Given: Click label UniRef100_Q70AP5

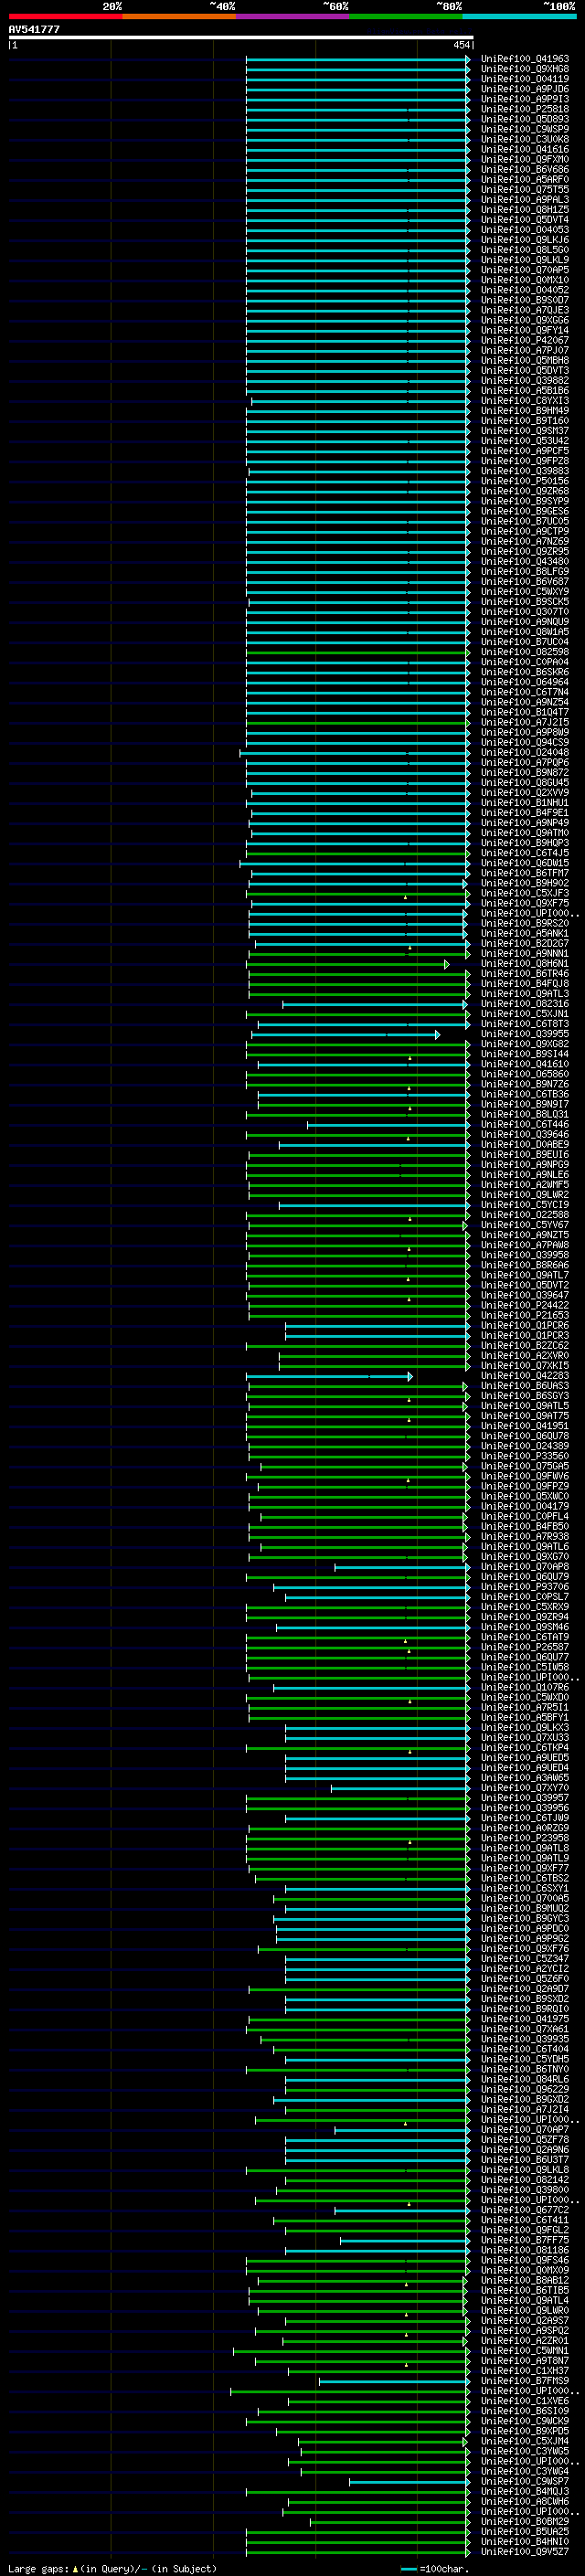Looking at the screenshot, I should (x=524, y=270).
